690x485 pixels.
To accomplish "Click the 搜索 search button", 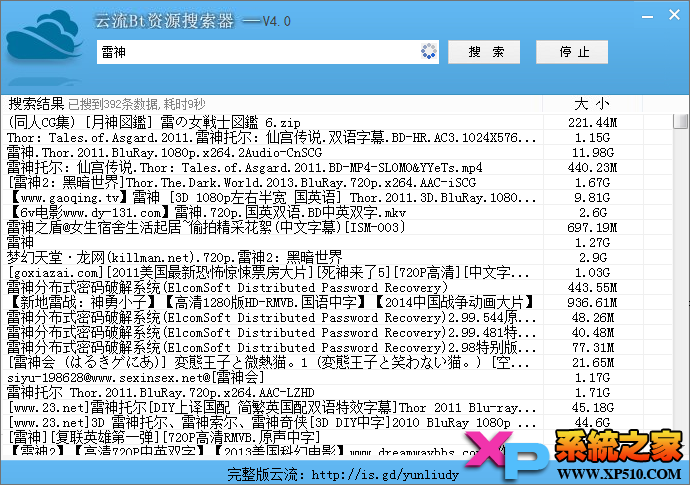I will [x=484, y=52].
